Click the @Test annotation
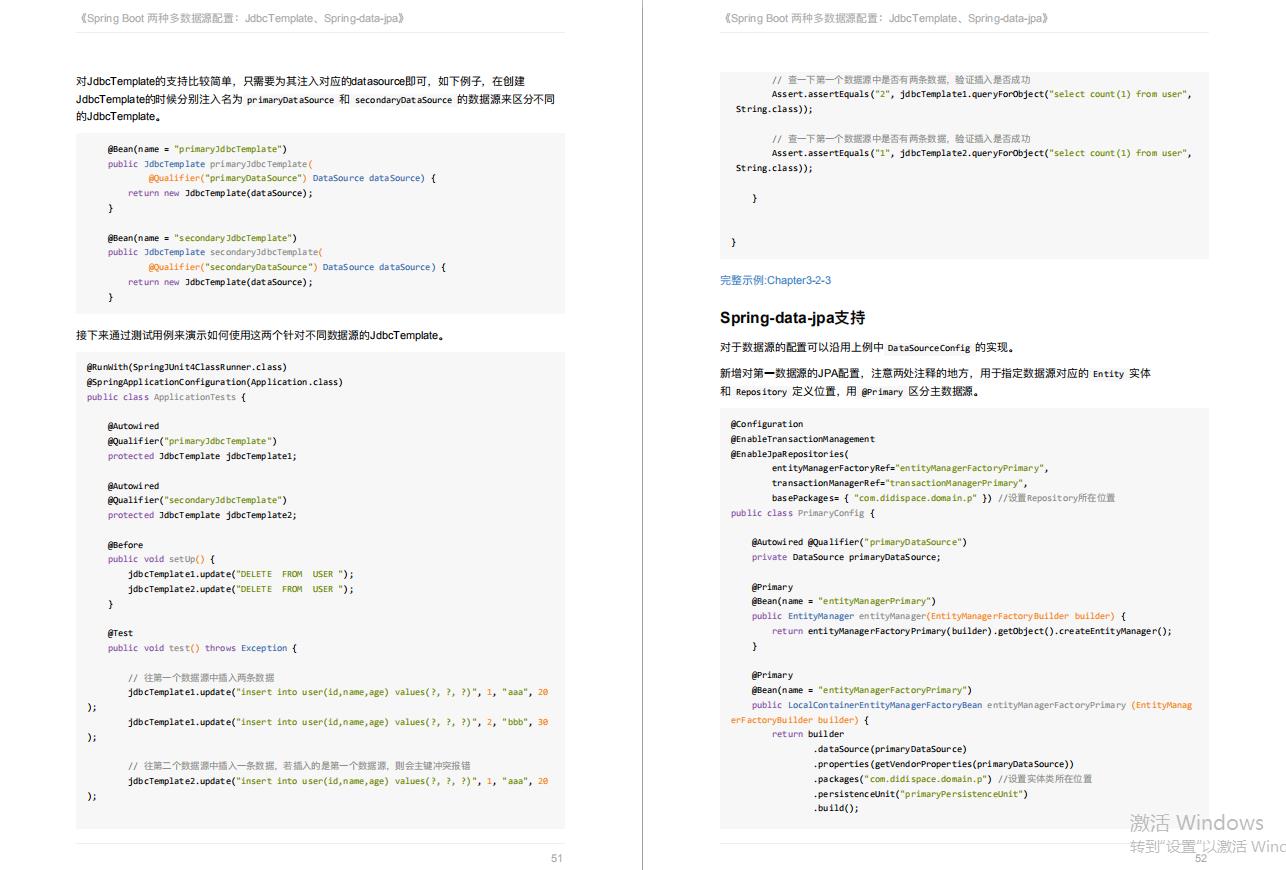The height and width of the screenshot is (870, 1286). (x=120, y=633)
